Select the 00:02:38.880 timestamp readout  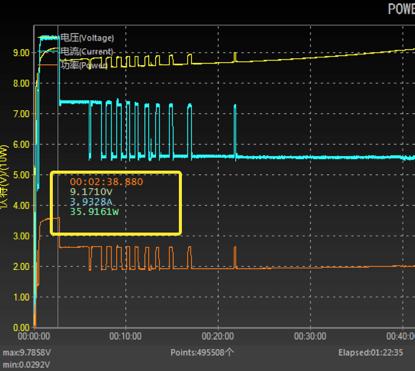pos(106,182)
